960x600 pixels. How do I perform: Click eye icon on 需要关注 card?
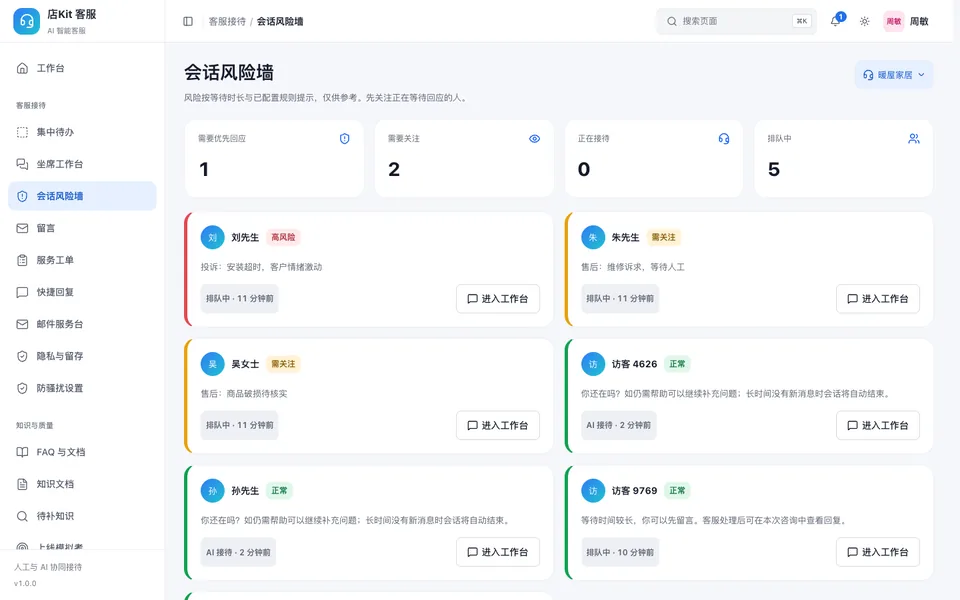534,139
